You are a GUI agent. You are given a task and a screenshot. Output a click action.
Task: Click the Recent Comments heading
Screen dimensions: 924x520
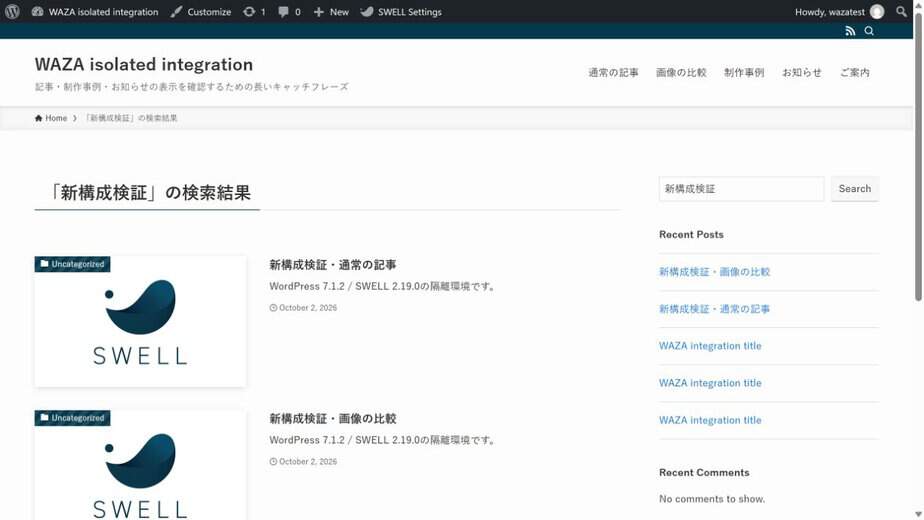(x=704, y=473)
